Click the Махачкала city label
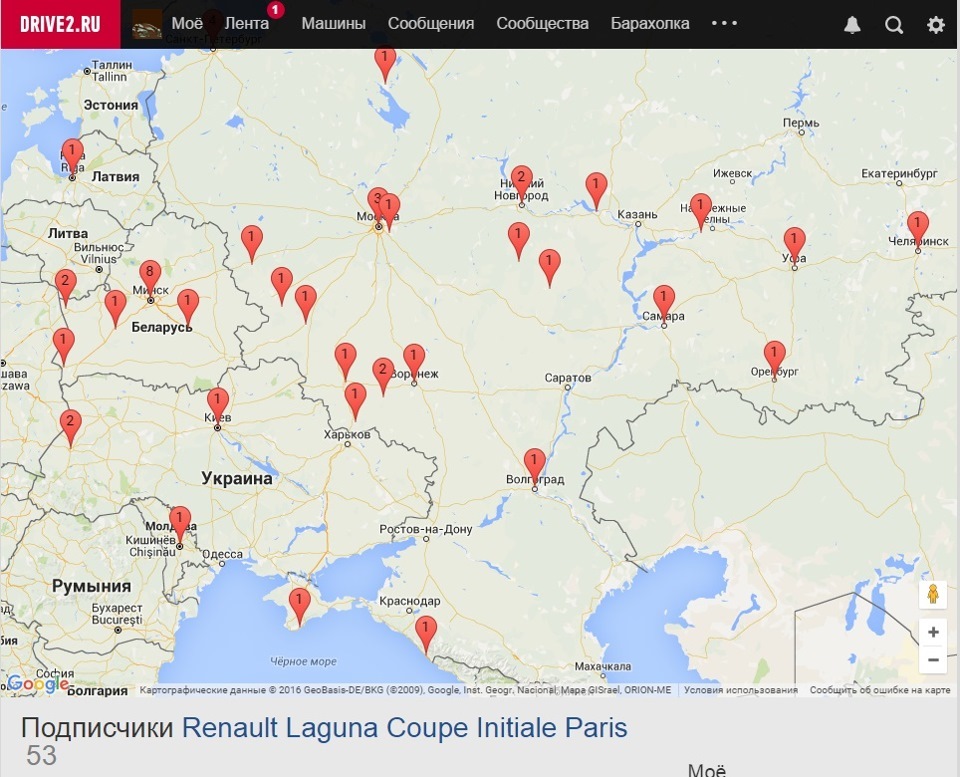960x777 pixels. [x=602, y=666]
